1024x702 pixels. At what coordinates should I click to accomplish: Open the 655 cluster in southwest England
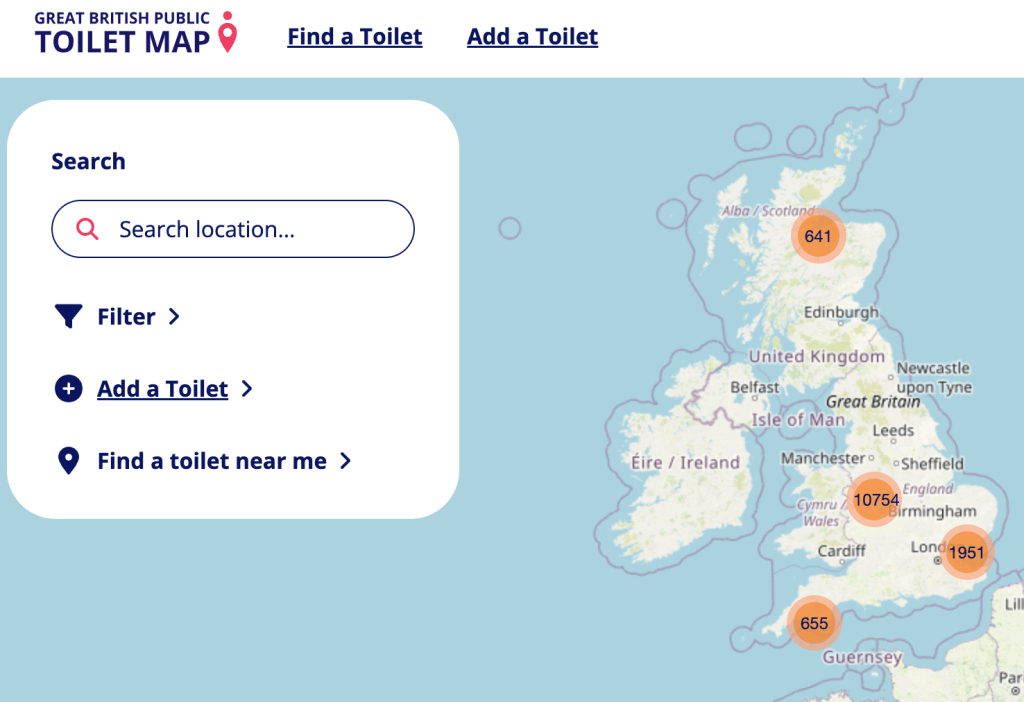click(x=814, y=623)
